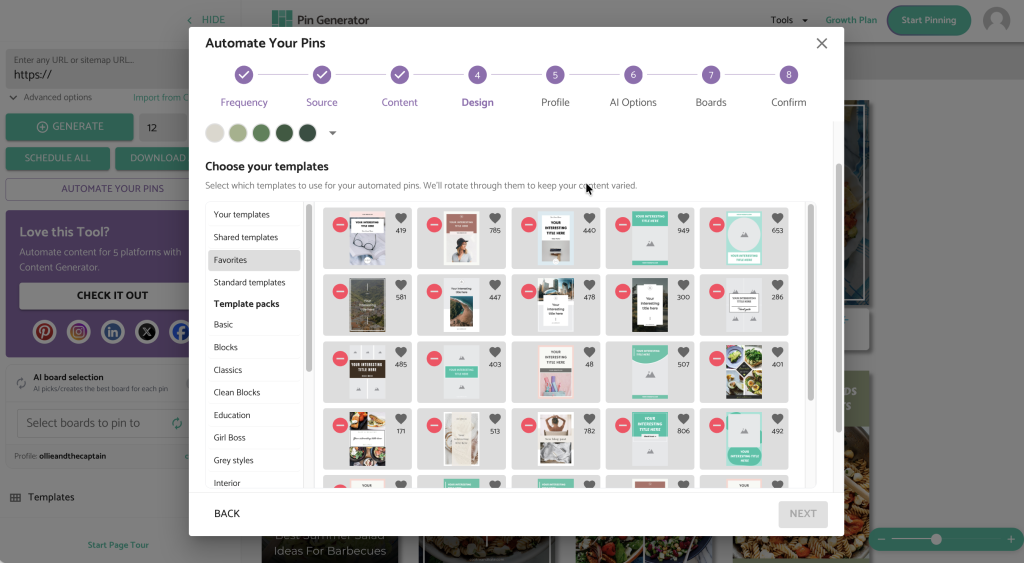Deselect the food collage template with 401 likes
Image resolution: width=1024 pixels, height=563 pixels.
click(716, 359)
